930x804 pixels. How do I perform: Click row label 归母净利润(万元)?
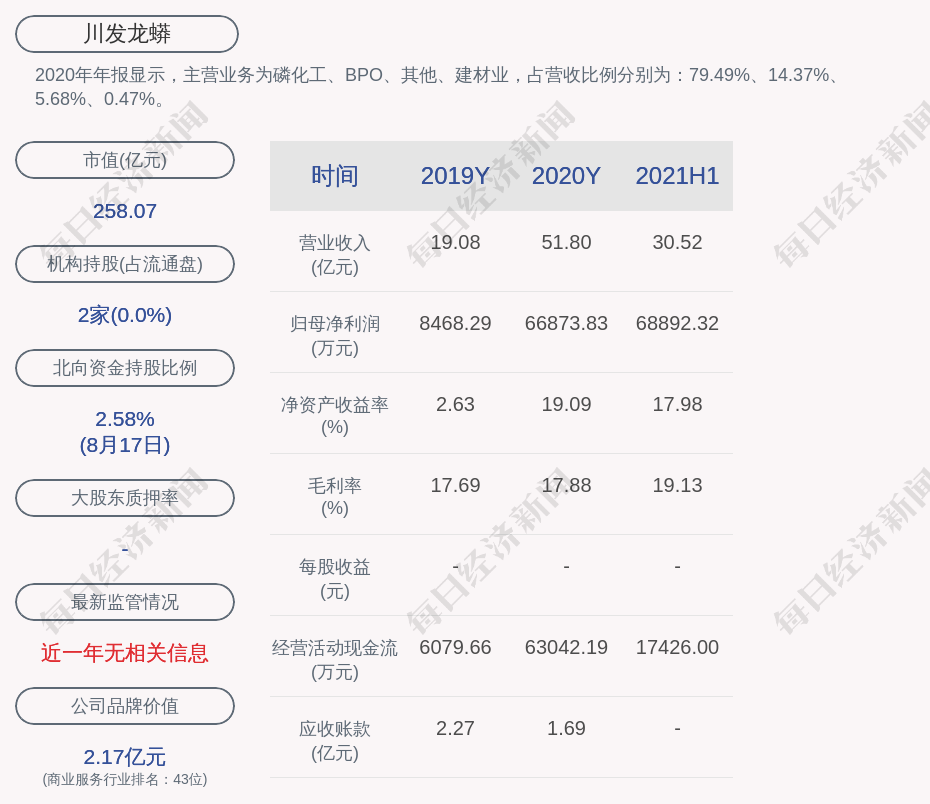(335, 336)
